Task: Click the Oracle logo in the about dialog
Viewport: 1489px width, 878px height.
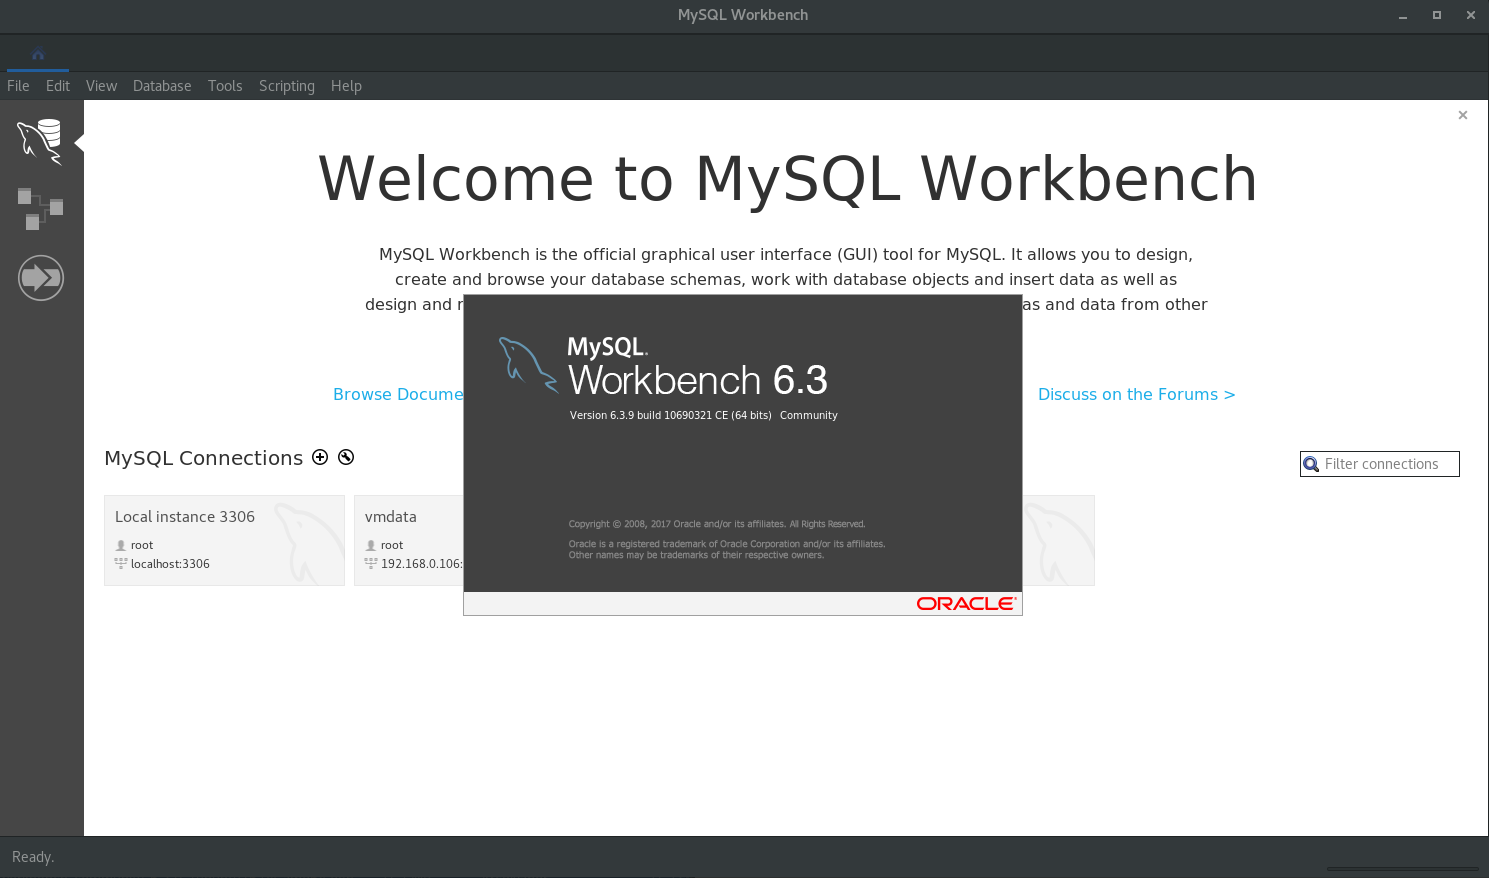Action: [x=966, y=603]
